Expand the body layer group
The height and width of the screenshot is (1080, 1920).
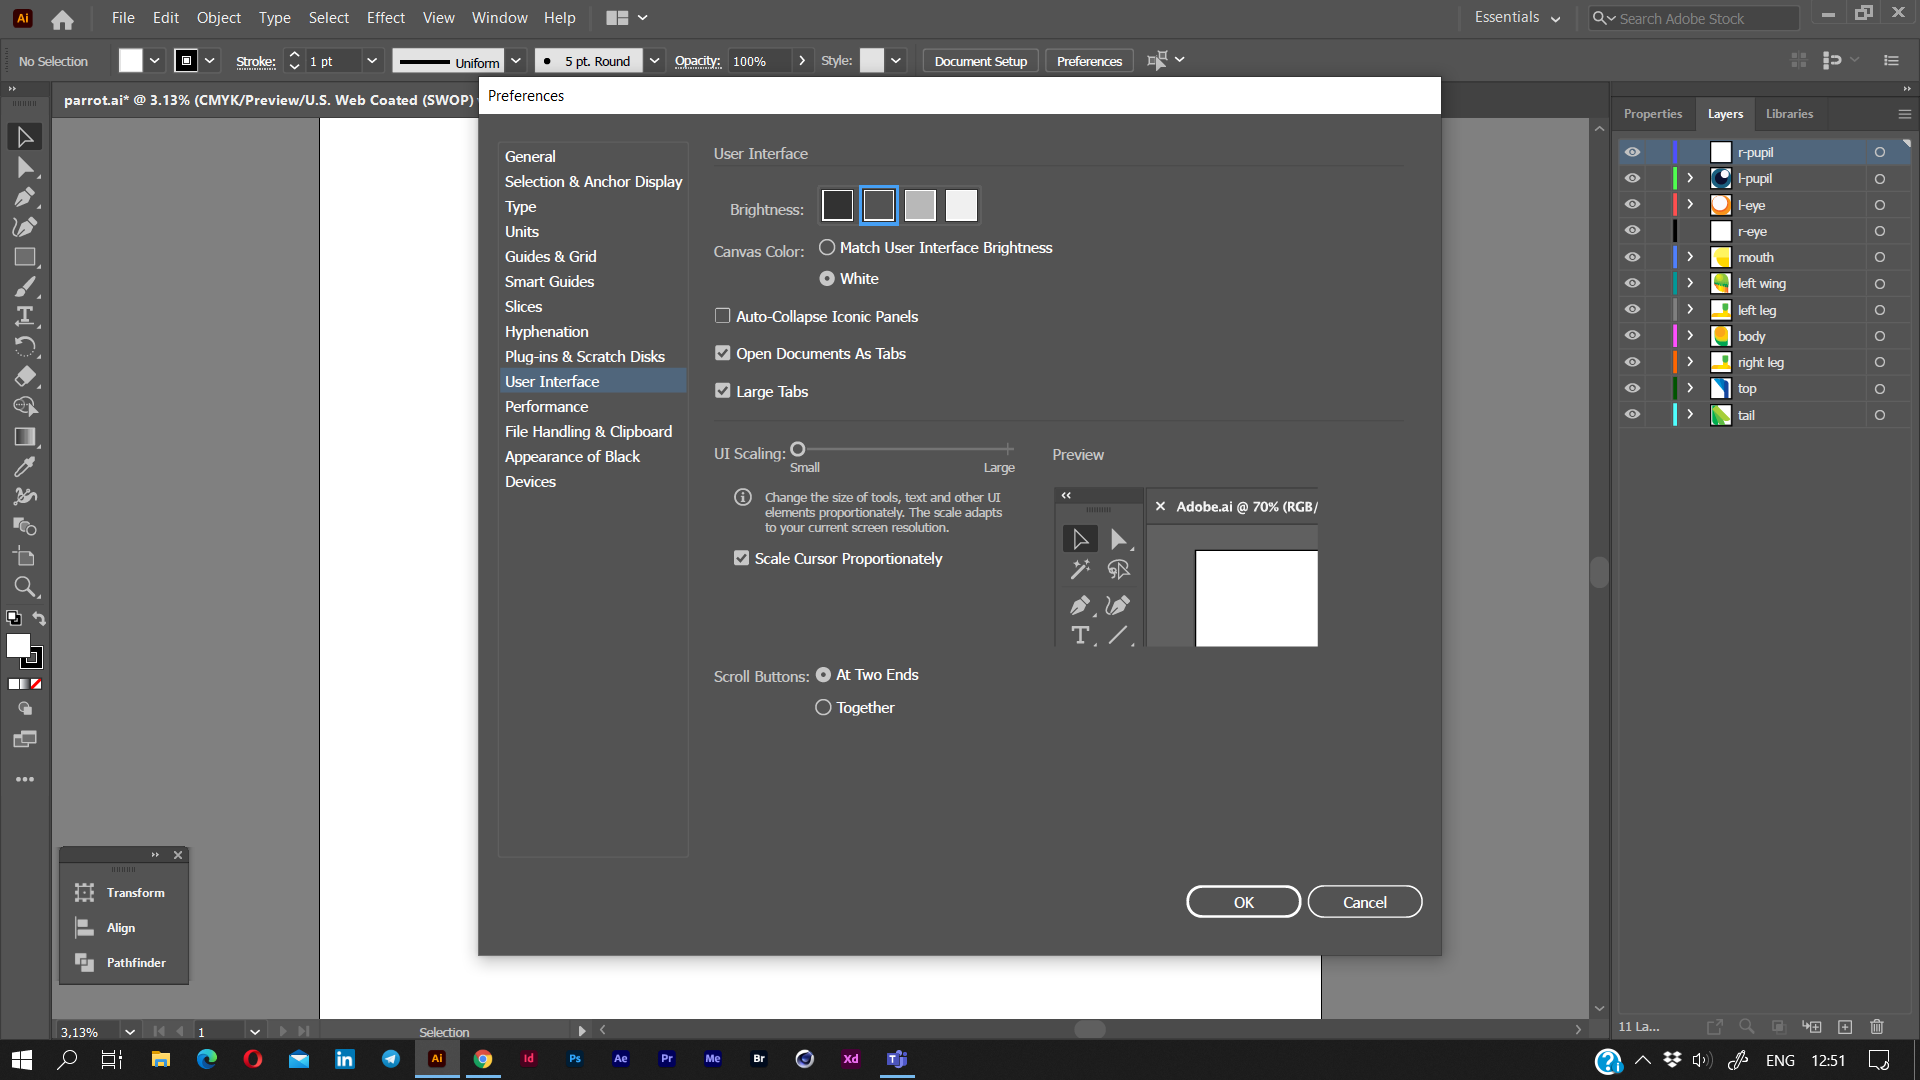(x=1692, y=336)
